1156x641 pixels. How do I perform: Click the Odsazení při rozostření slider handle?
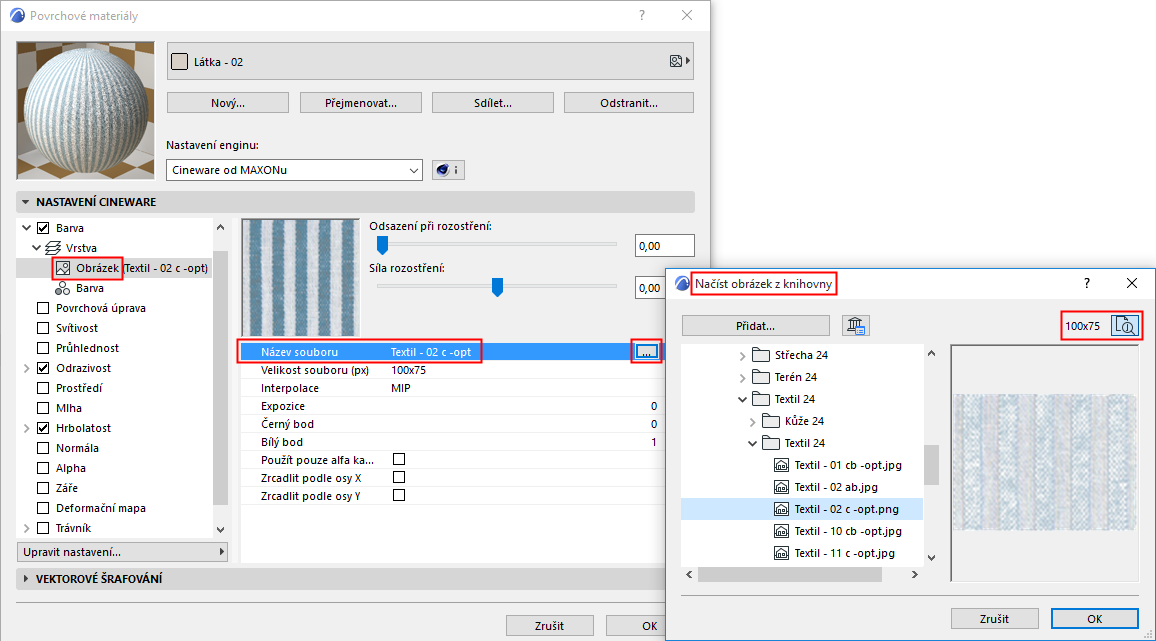pos(382,245)
